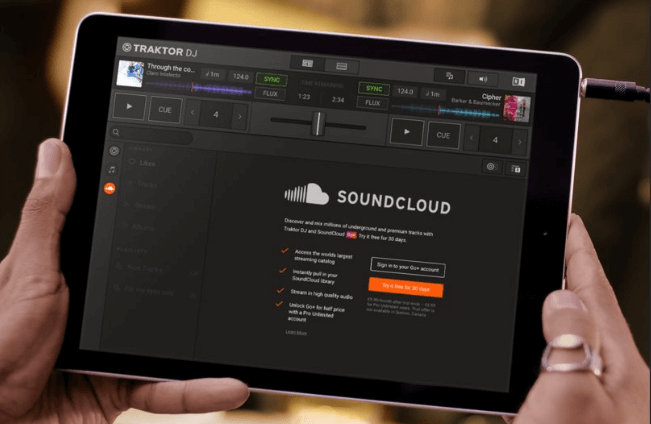This screenshot has width=651, height=424.
Task: Open the music note source icon
Action: (x=112, y=169)
